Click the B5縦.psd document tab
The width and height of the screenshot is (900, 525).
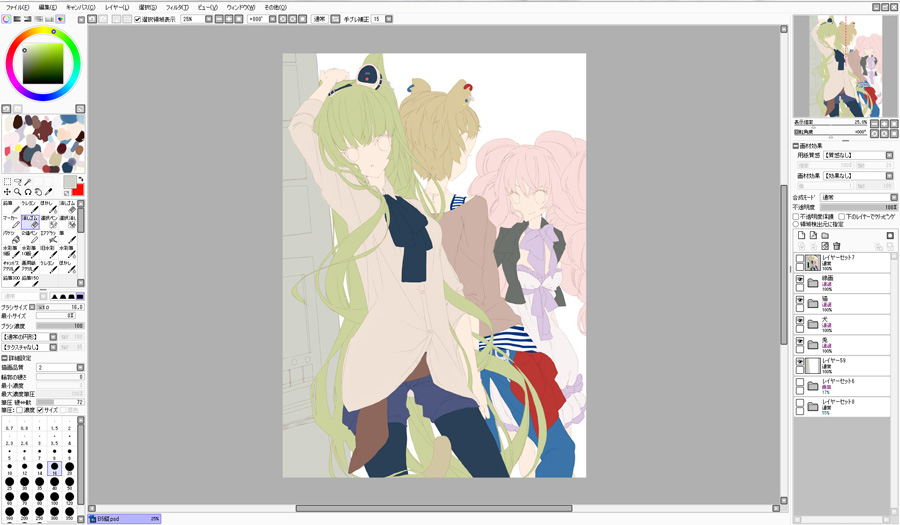point(125,518)
